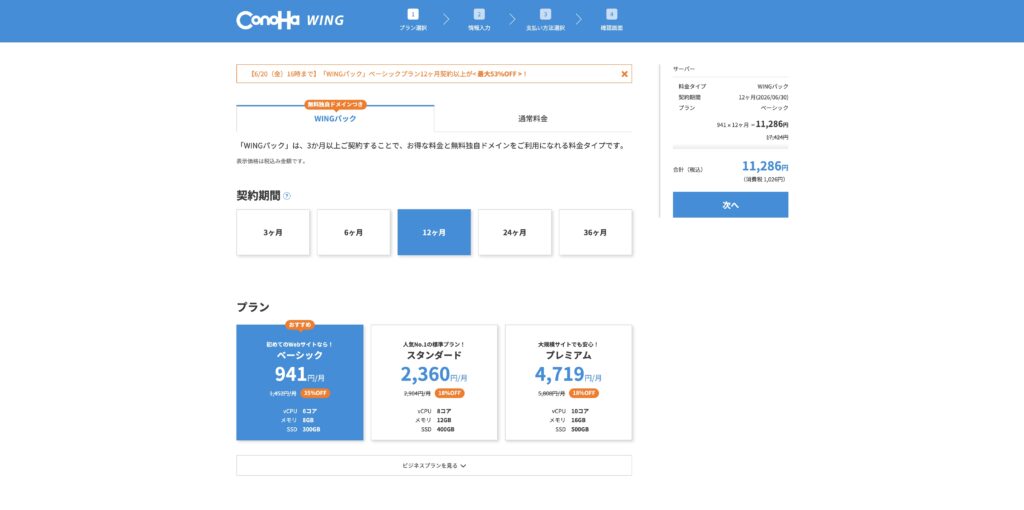Click the ConoHa WING logo
This screenshot has width=1024, height=510.
coord(290,20)
